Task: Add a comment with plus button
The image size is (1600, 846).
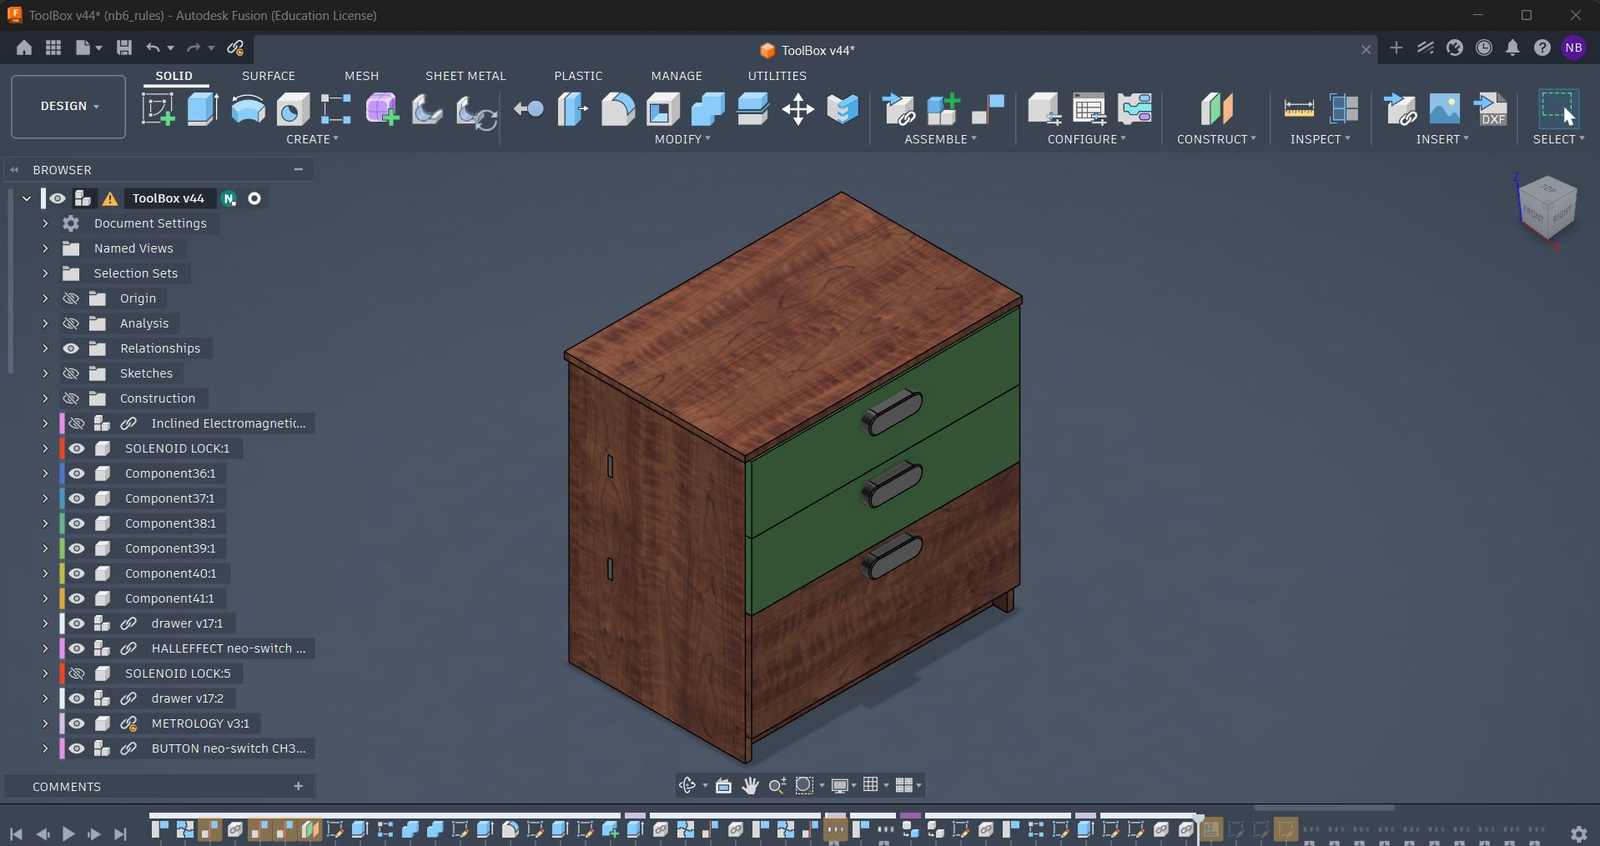Action: click(x=298, y=786)
